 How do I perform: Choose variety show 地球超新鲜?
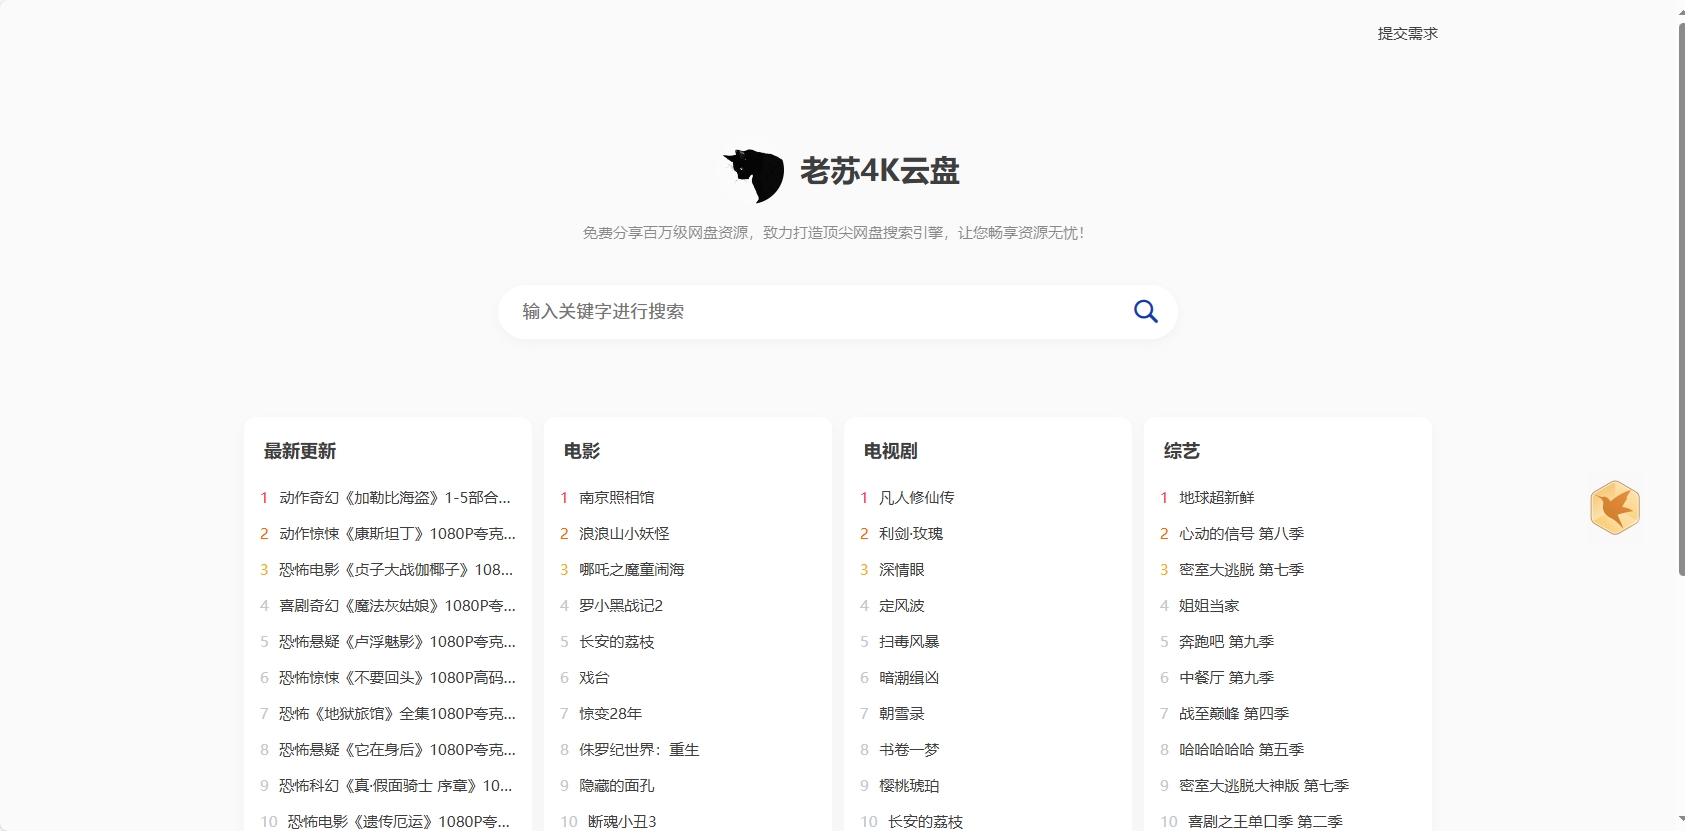coord(1217,497)
